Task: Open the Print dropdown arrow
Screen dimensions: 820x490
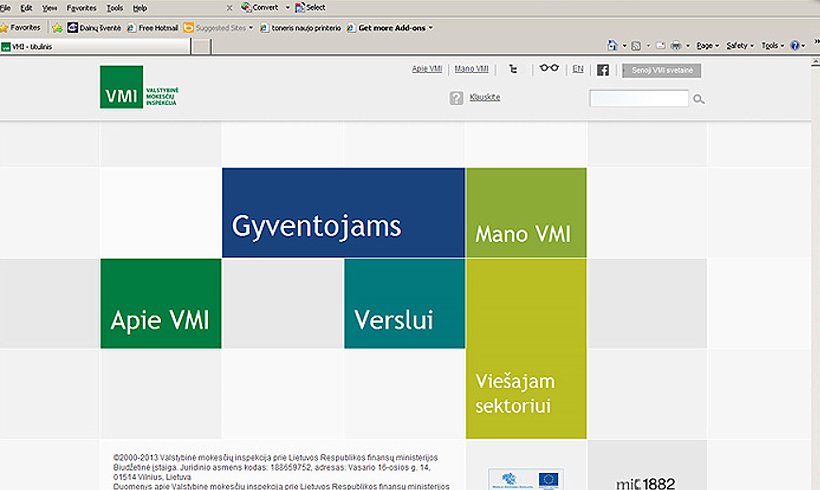Action: pos(688,46)
